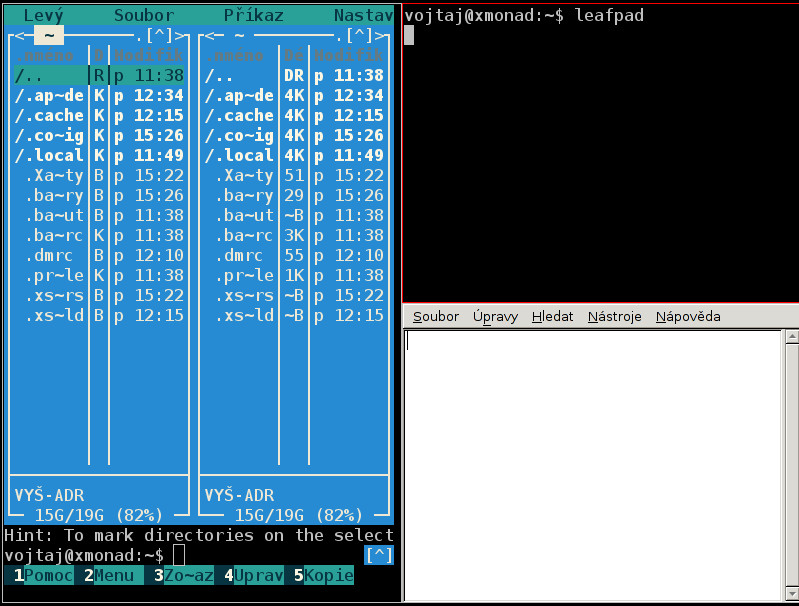This screenshot has height=606, width=799.
Task: Select /.co~ig directory in the right panel
Action: [x=294, y=136]
